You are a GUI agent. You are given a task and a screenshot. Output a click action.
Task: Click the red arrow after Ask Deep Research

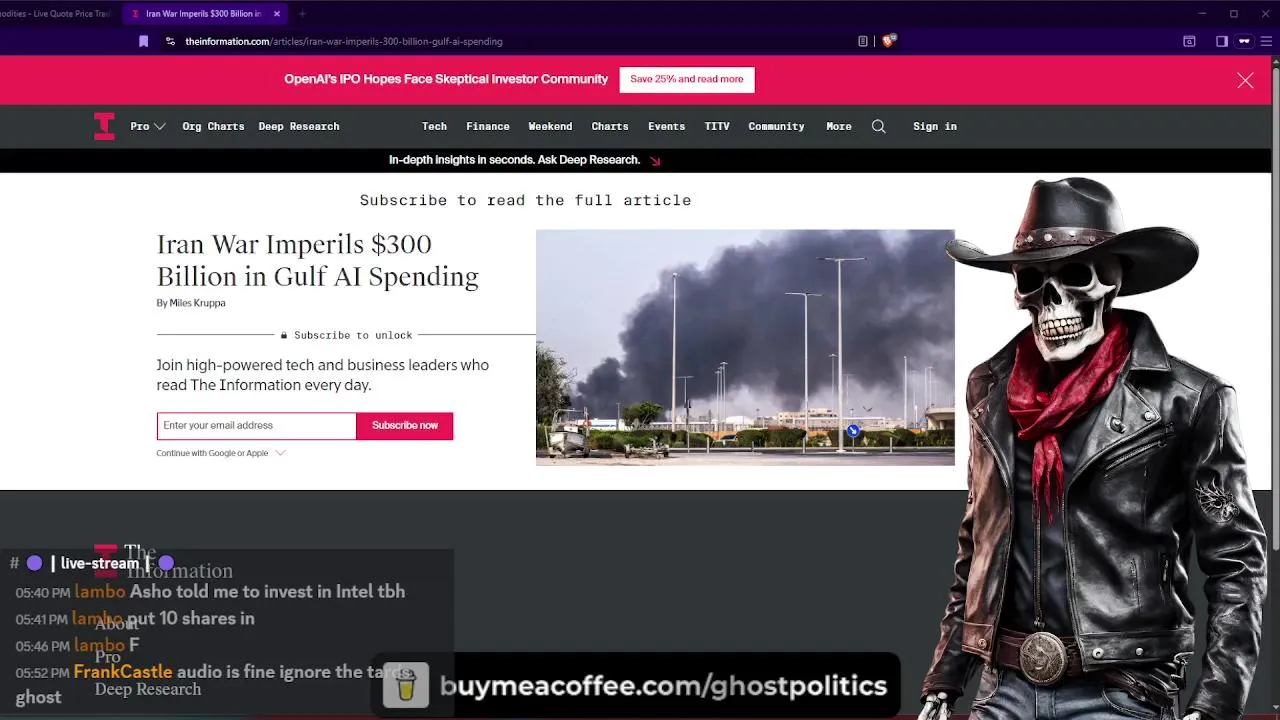[655, 160]
